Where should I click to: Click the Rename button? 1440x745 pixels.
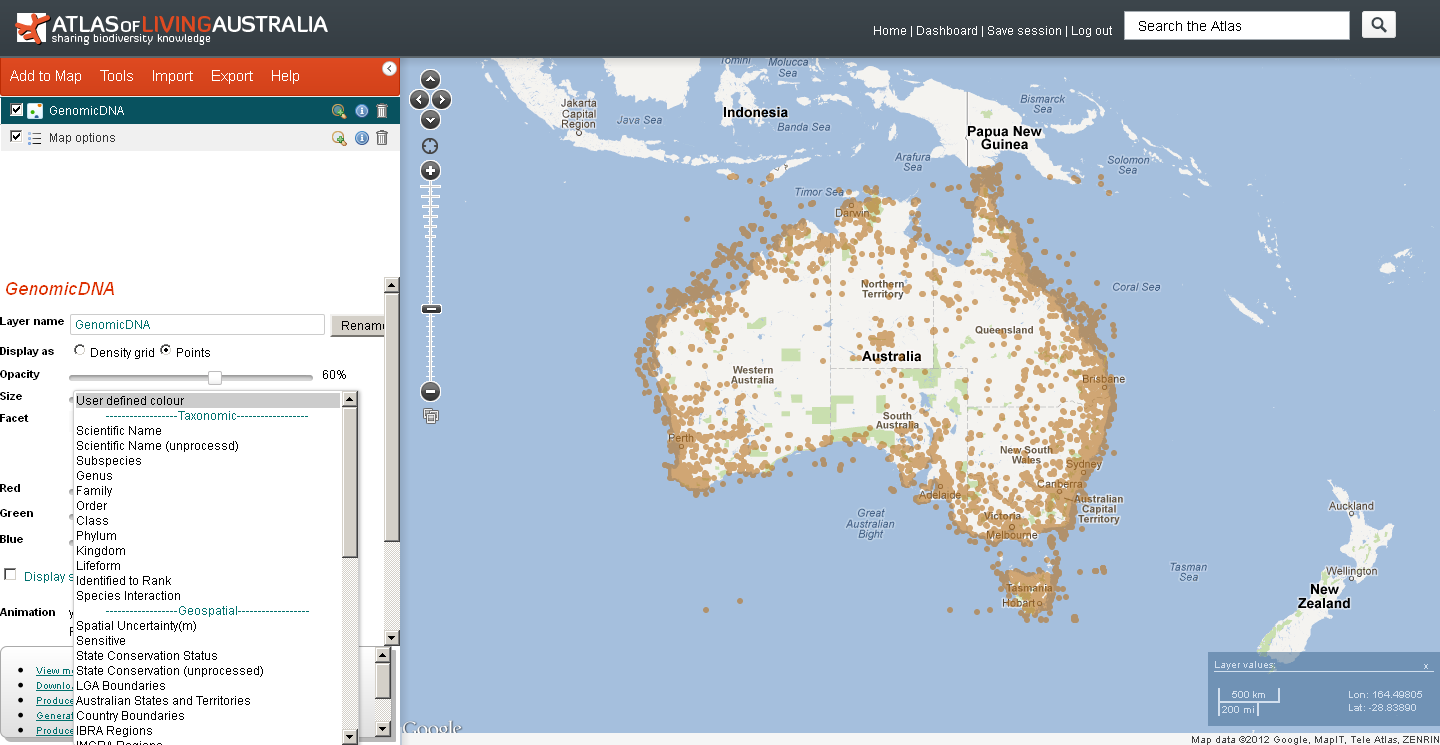[358, 325]
